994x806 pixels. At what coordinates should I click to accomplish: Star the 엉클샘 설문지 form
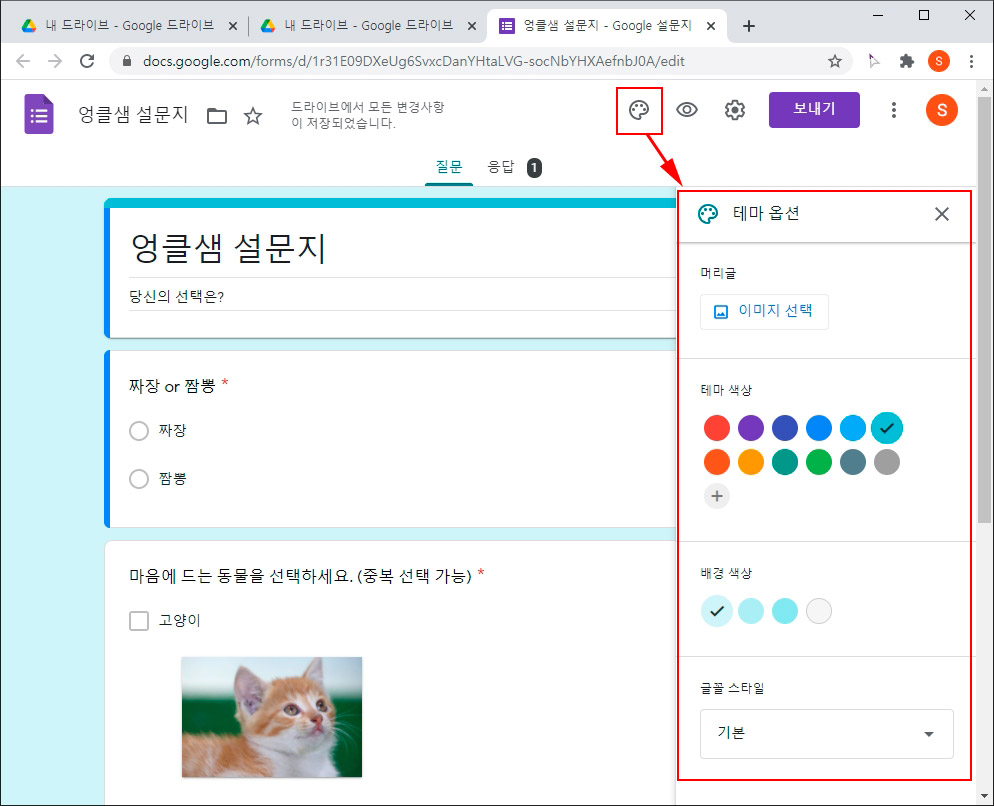[252, 115]
